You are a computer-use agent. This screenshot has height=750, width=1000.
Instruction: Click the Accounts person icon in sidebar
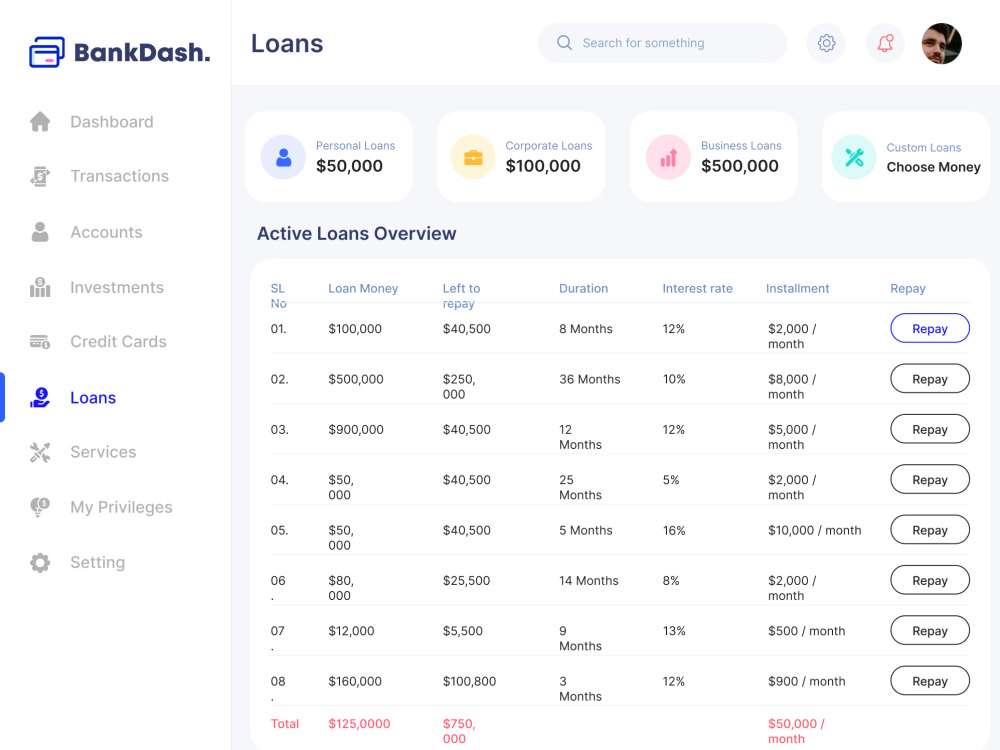(x=40, y=232)
